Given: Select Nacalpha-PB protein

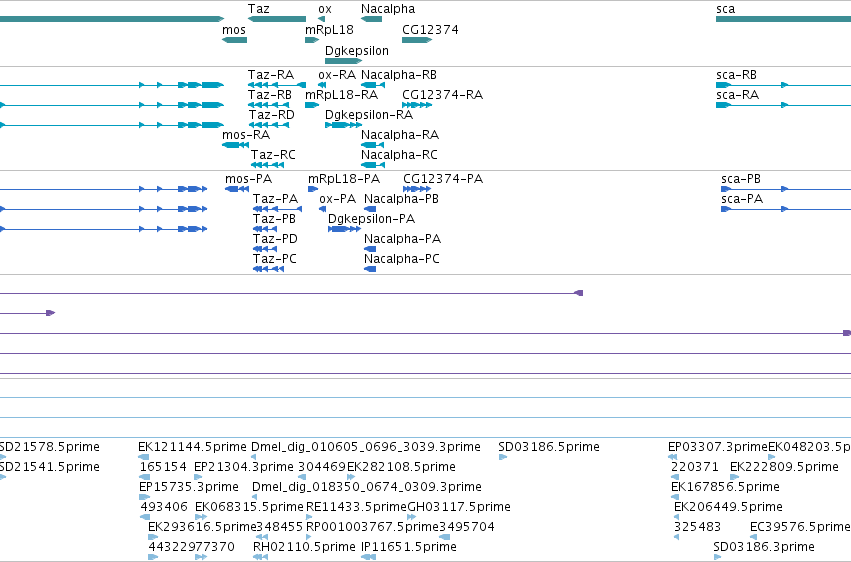Looking at the screenshot, I should [370, 209].
